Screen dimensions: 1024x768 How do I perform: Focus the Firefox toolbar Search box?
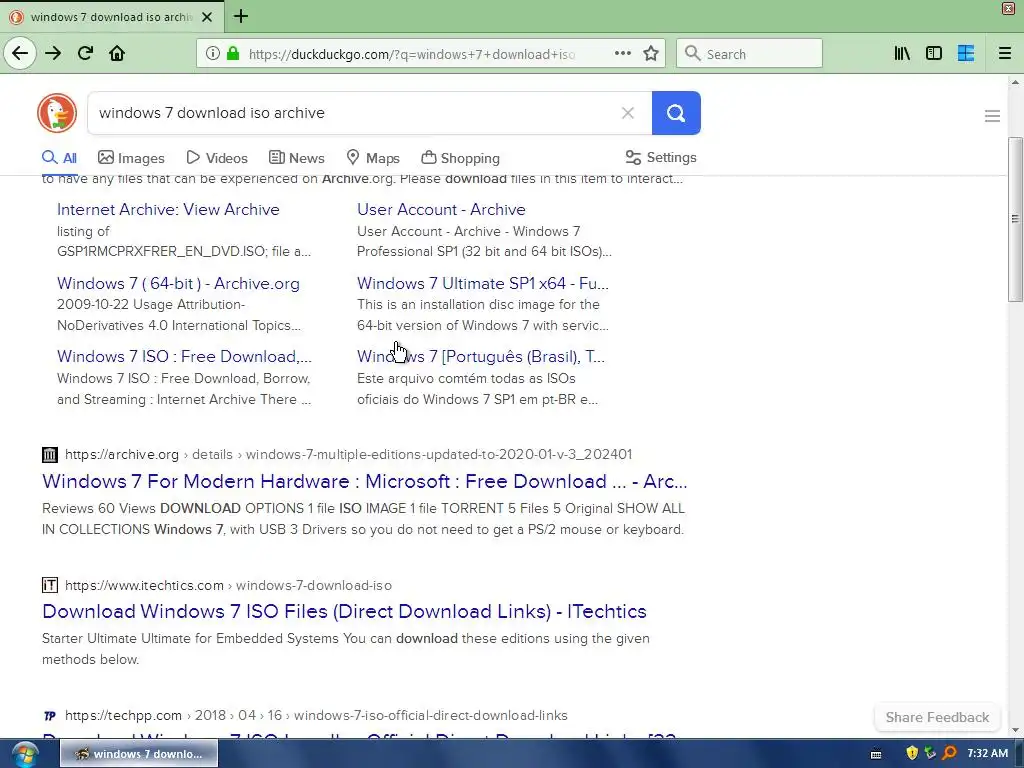749,54
